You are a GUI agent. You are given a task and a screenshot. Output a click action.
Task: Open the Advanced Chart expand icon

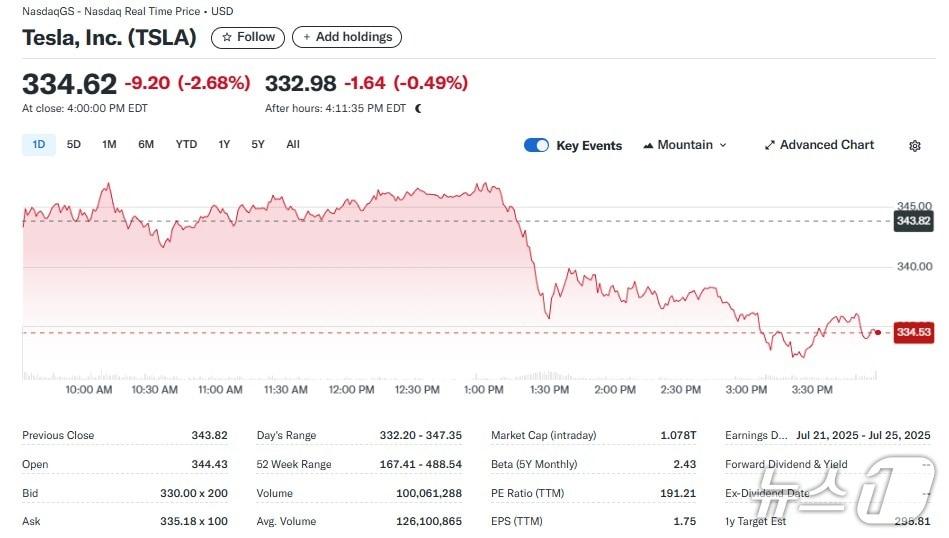click(770, 146)
